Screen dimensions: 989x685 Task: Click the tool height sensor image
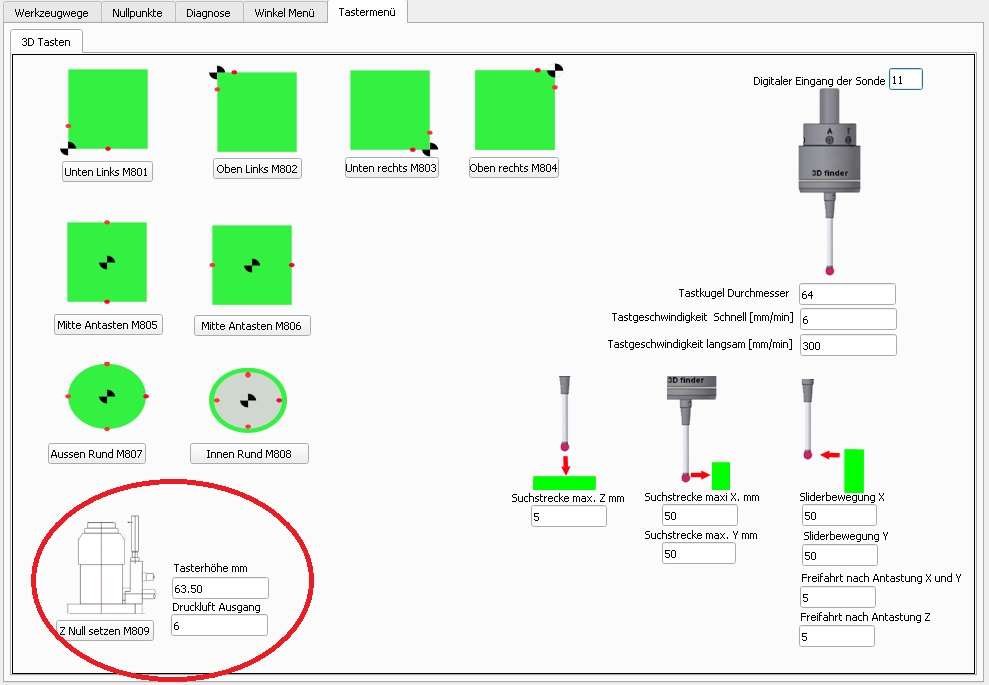(x=110, y=564)
